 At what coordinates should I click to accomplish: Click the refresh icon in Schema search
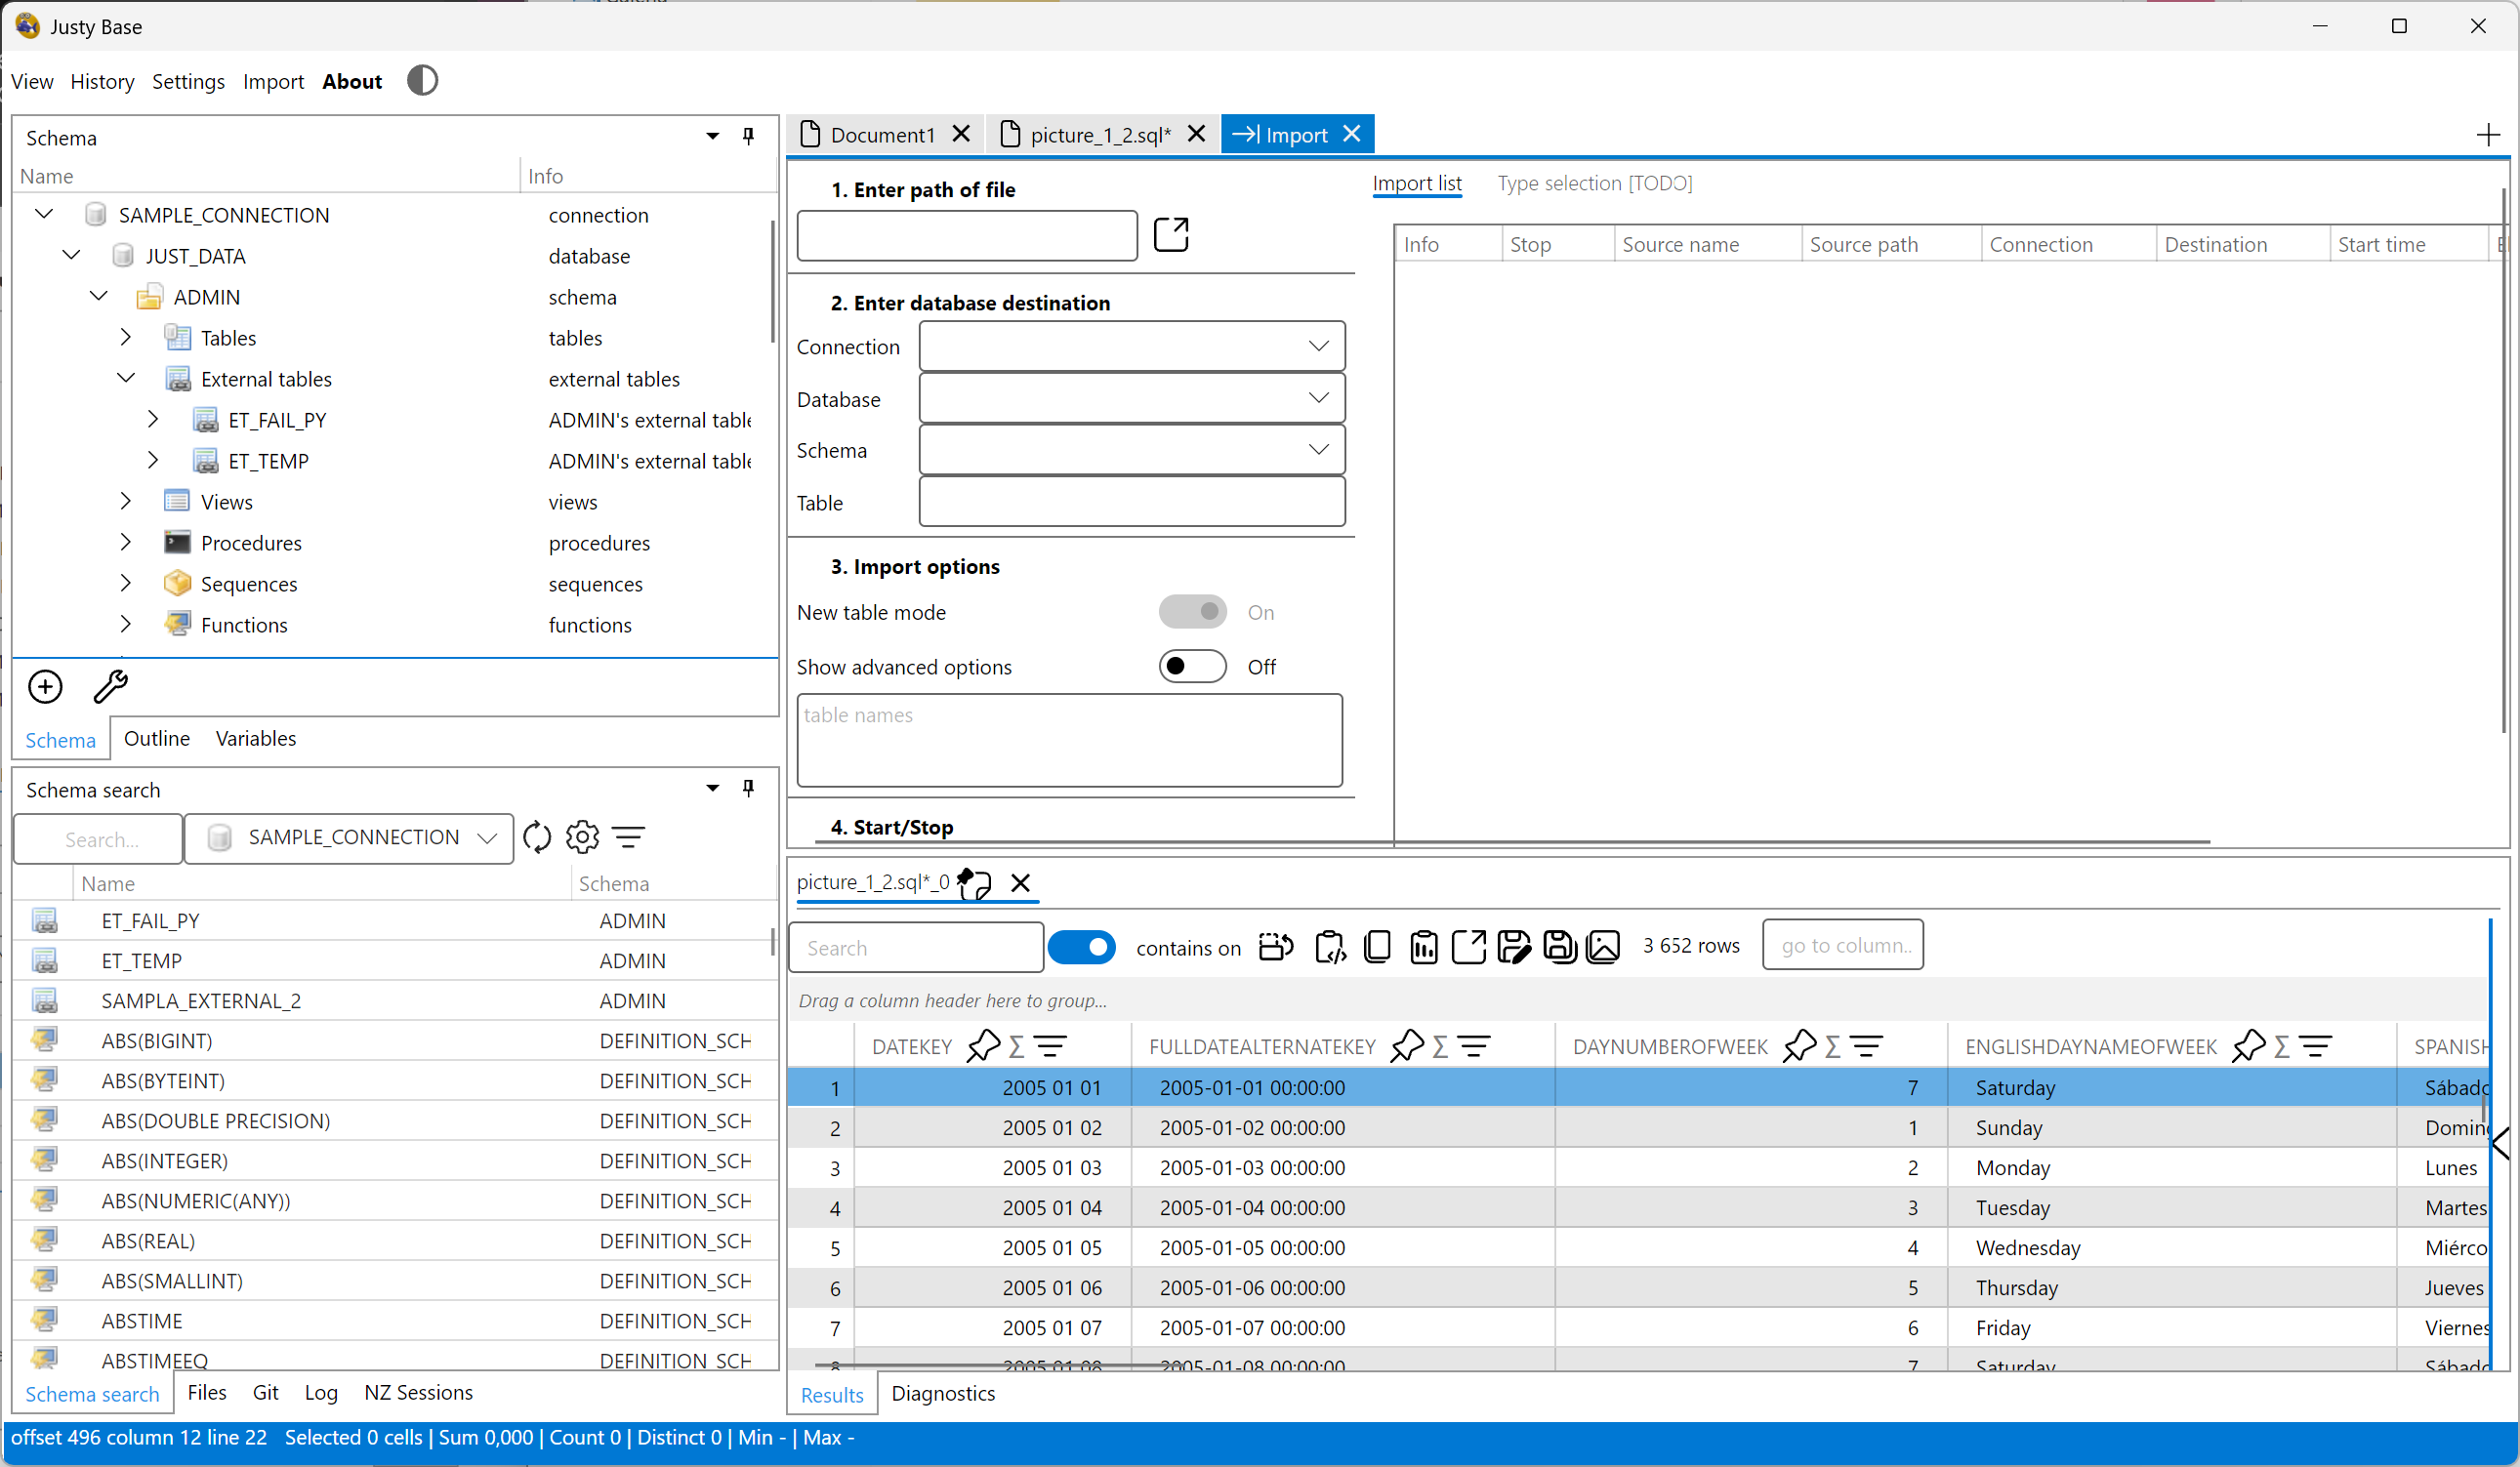point(537,837)
